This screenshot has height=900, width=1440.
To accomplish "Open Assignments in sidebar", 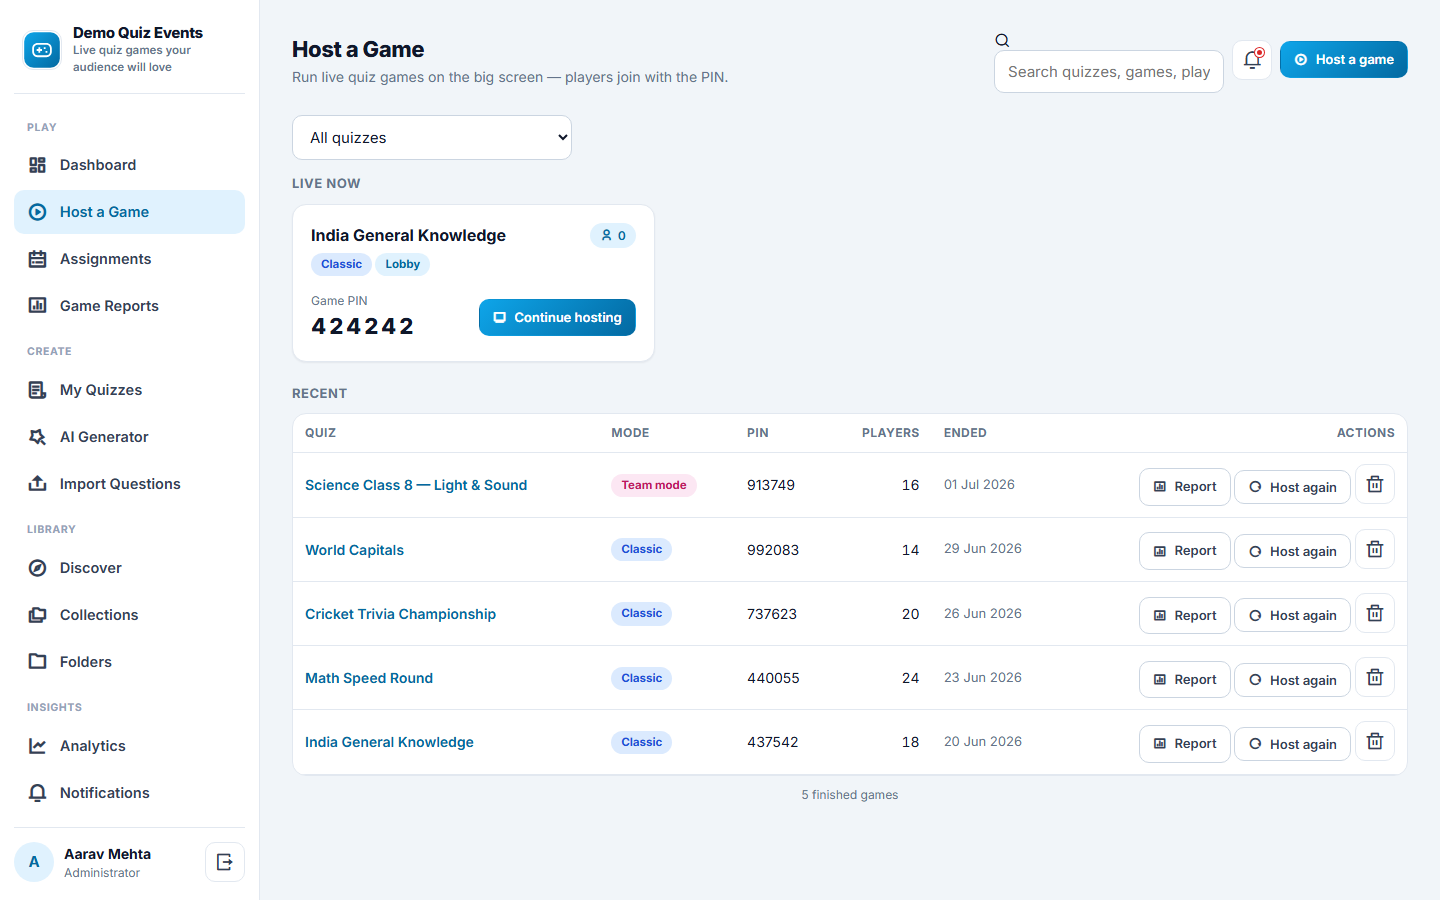I will pos(129,259).
